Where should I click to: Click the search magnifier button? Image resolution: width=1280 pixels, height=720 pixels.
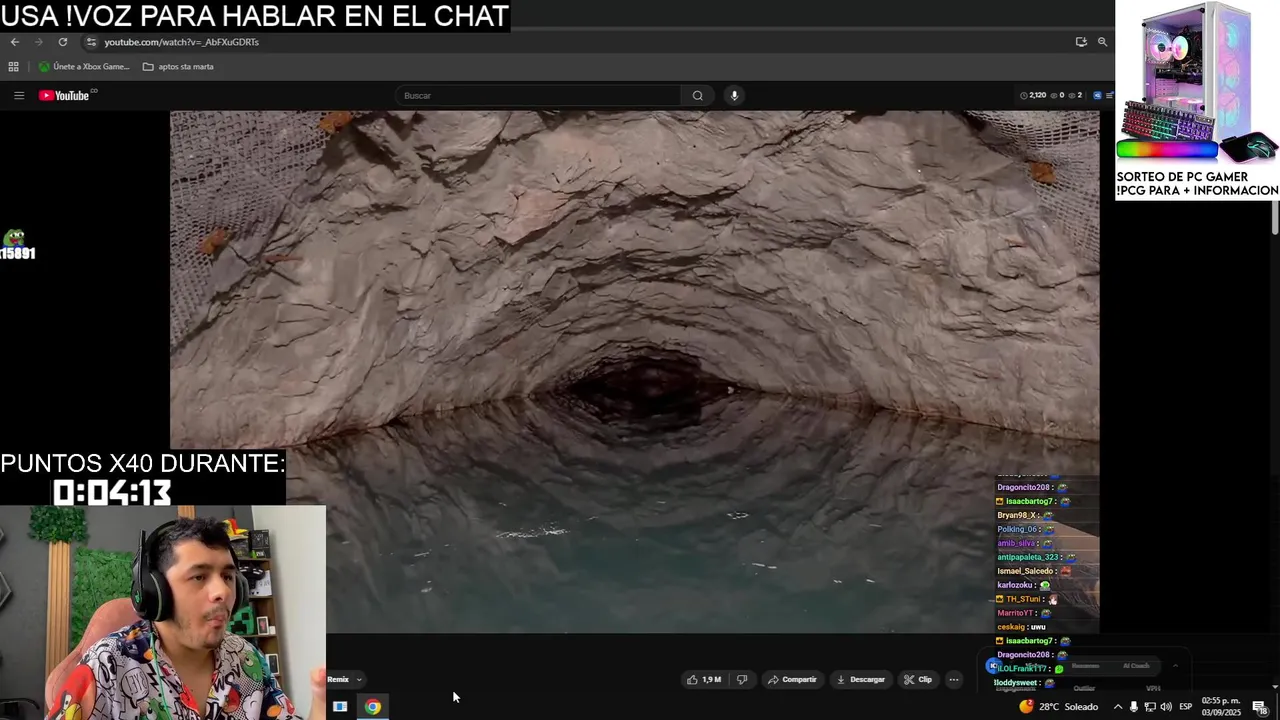point(698,96)
